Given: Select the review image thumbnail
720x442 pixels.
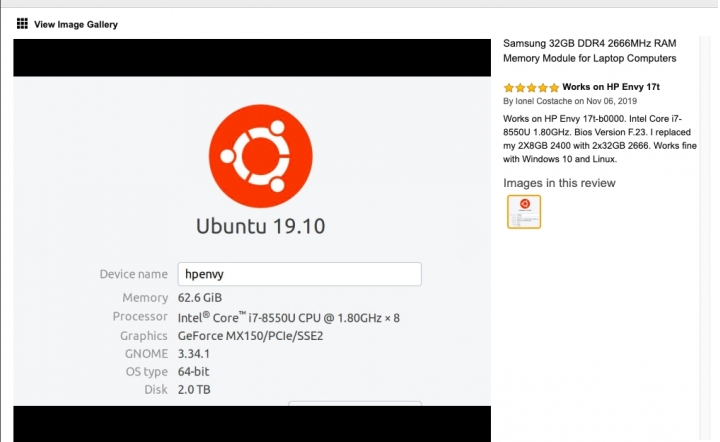Looking at the screenshot, I should click(x=524, y=212).
